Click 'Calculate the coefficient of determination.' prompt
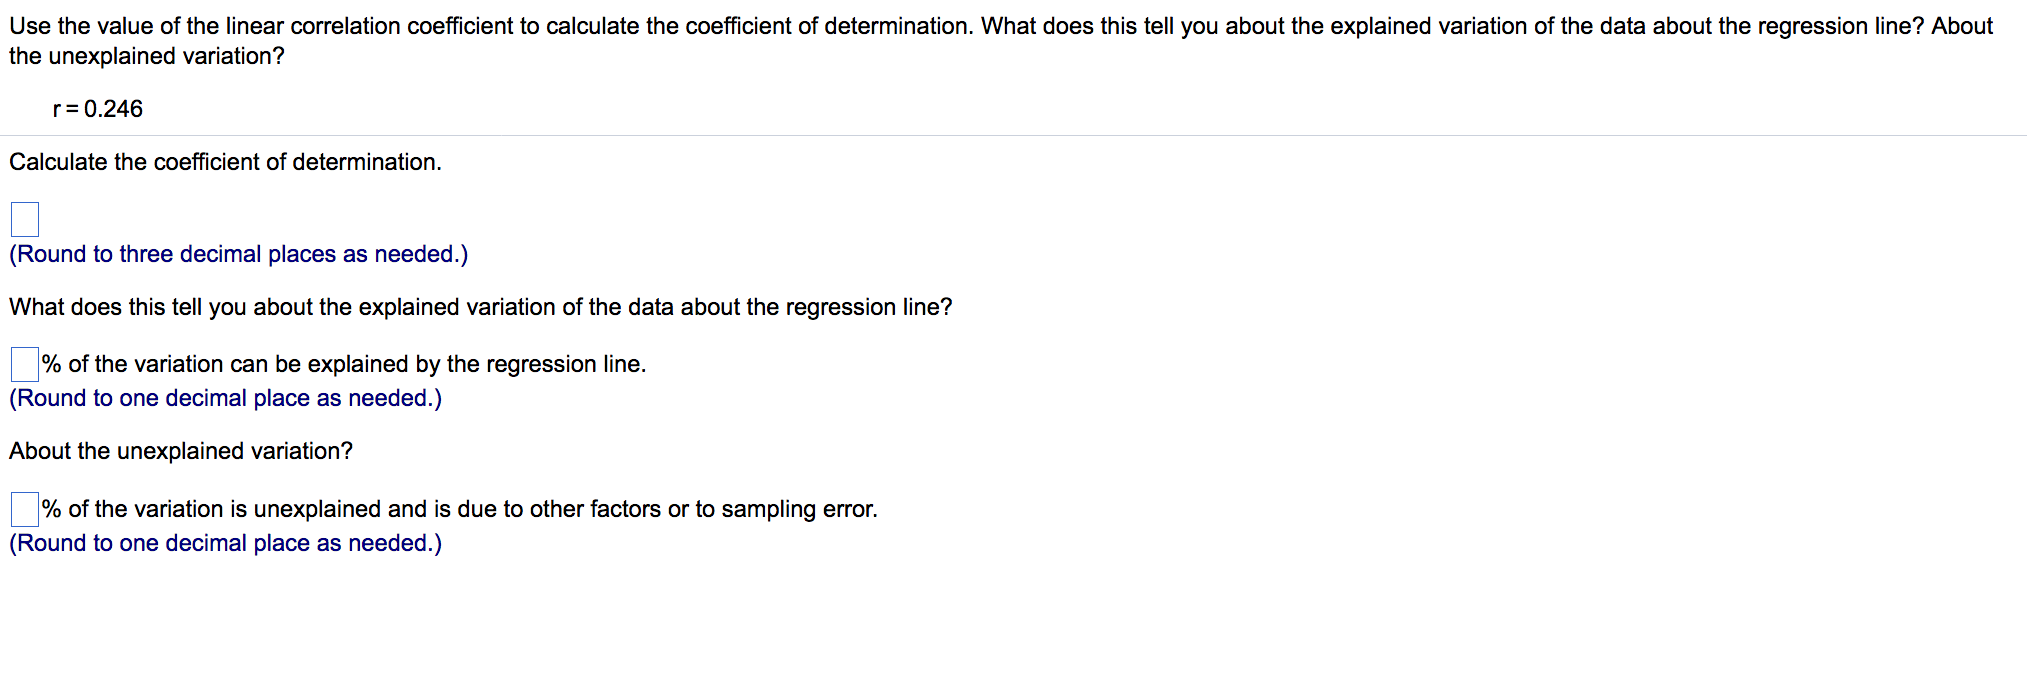 [225, 162]
